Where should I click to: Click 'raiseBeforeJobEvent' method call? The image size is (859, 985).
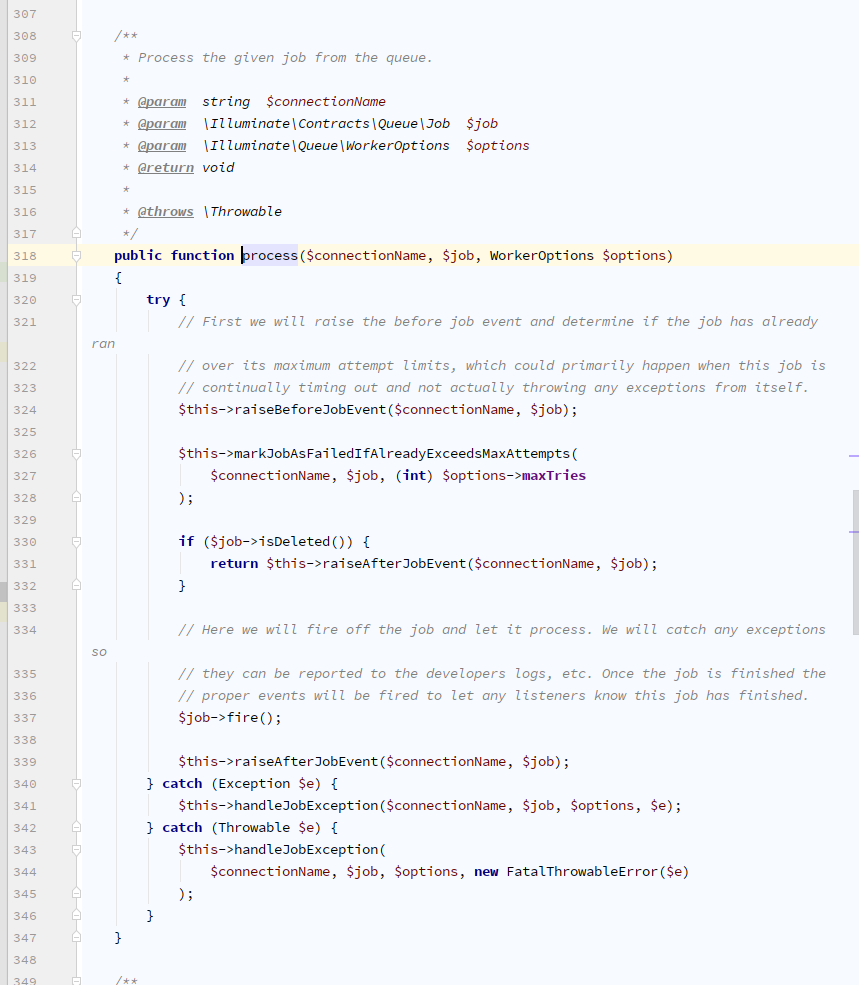pos(310,410)
